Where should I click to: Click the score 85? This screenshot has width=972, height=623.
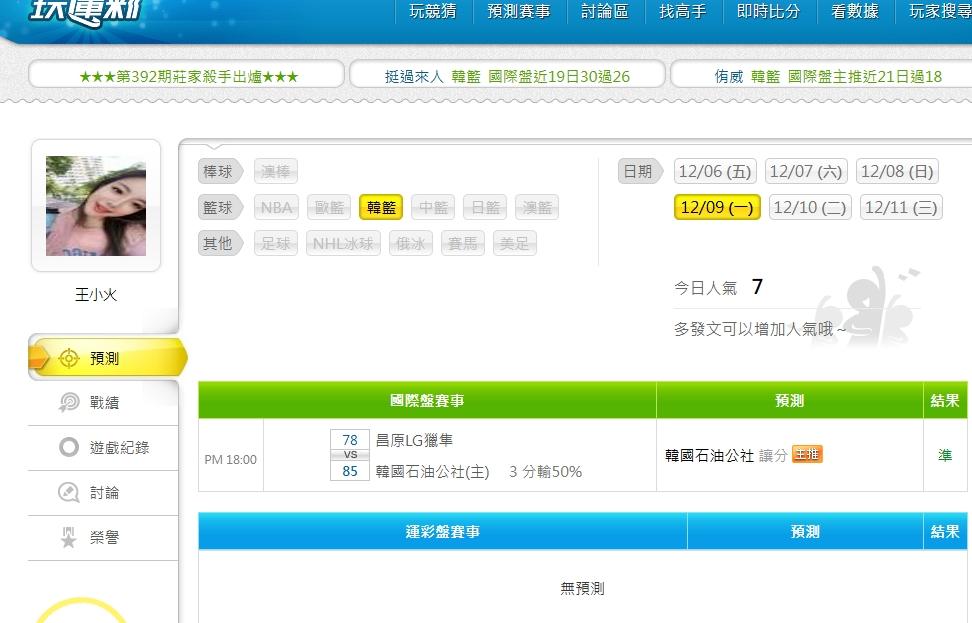[350, 471]
